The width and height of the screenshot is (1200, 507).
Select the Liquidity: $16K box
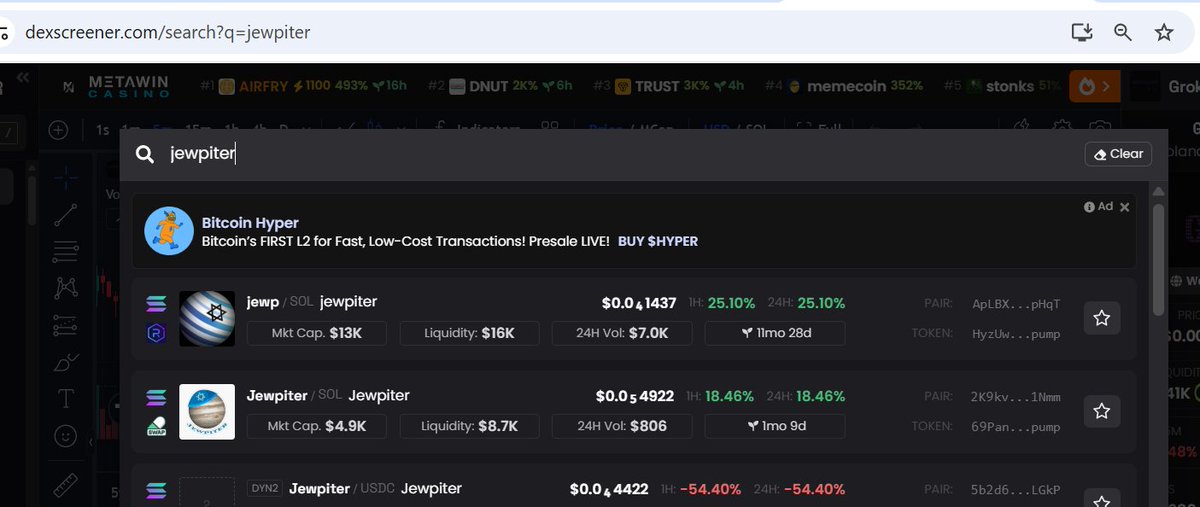(469, 333)
